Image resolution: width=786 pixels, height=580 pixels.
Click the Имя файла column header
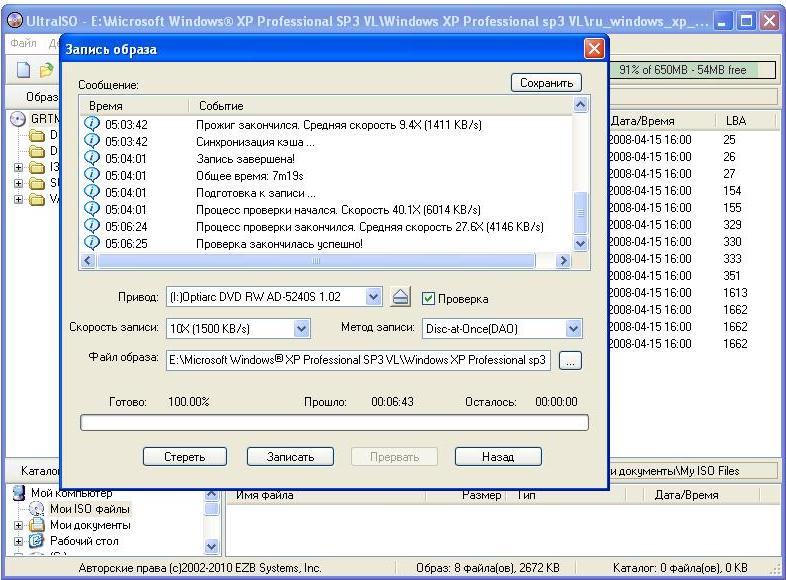click(x=326, y=495)
